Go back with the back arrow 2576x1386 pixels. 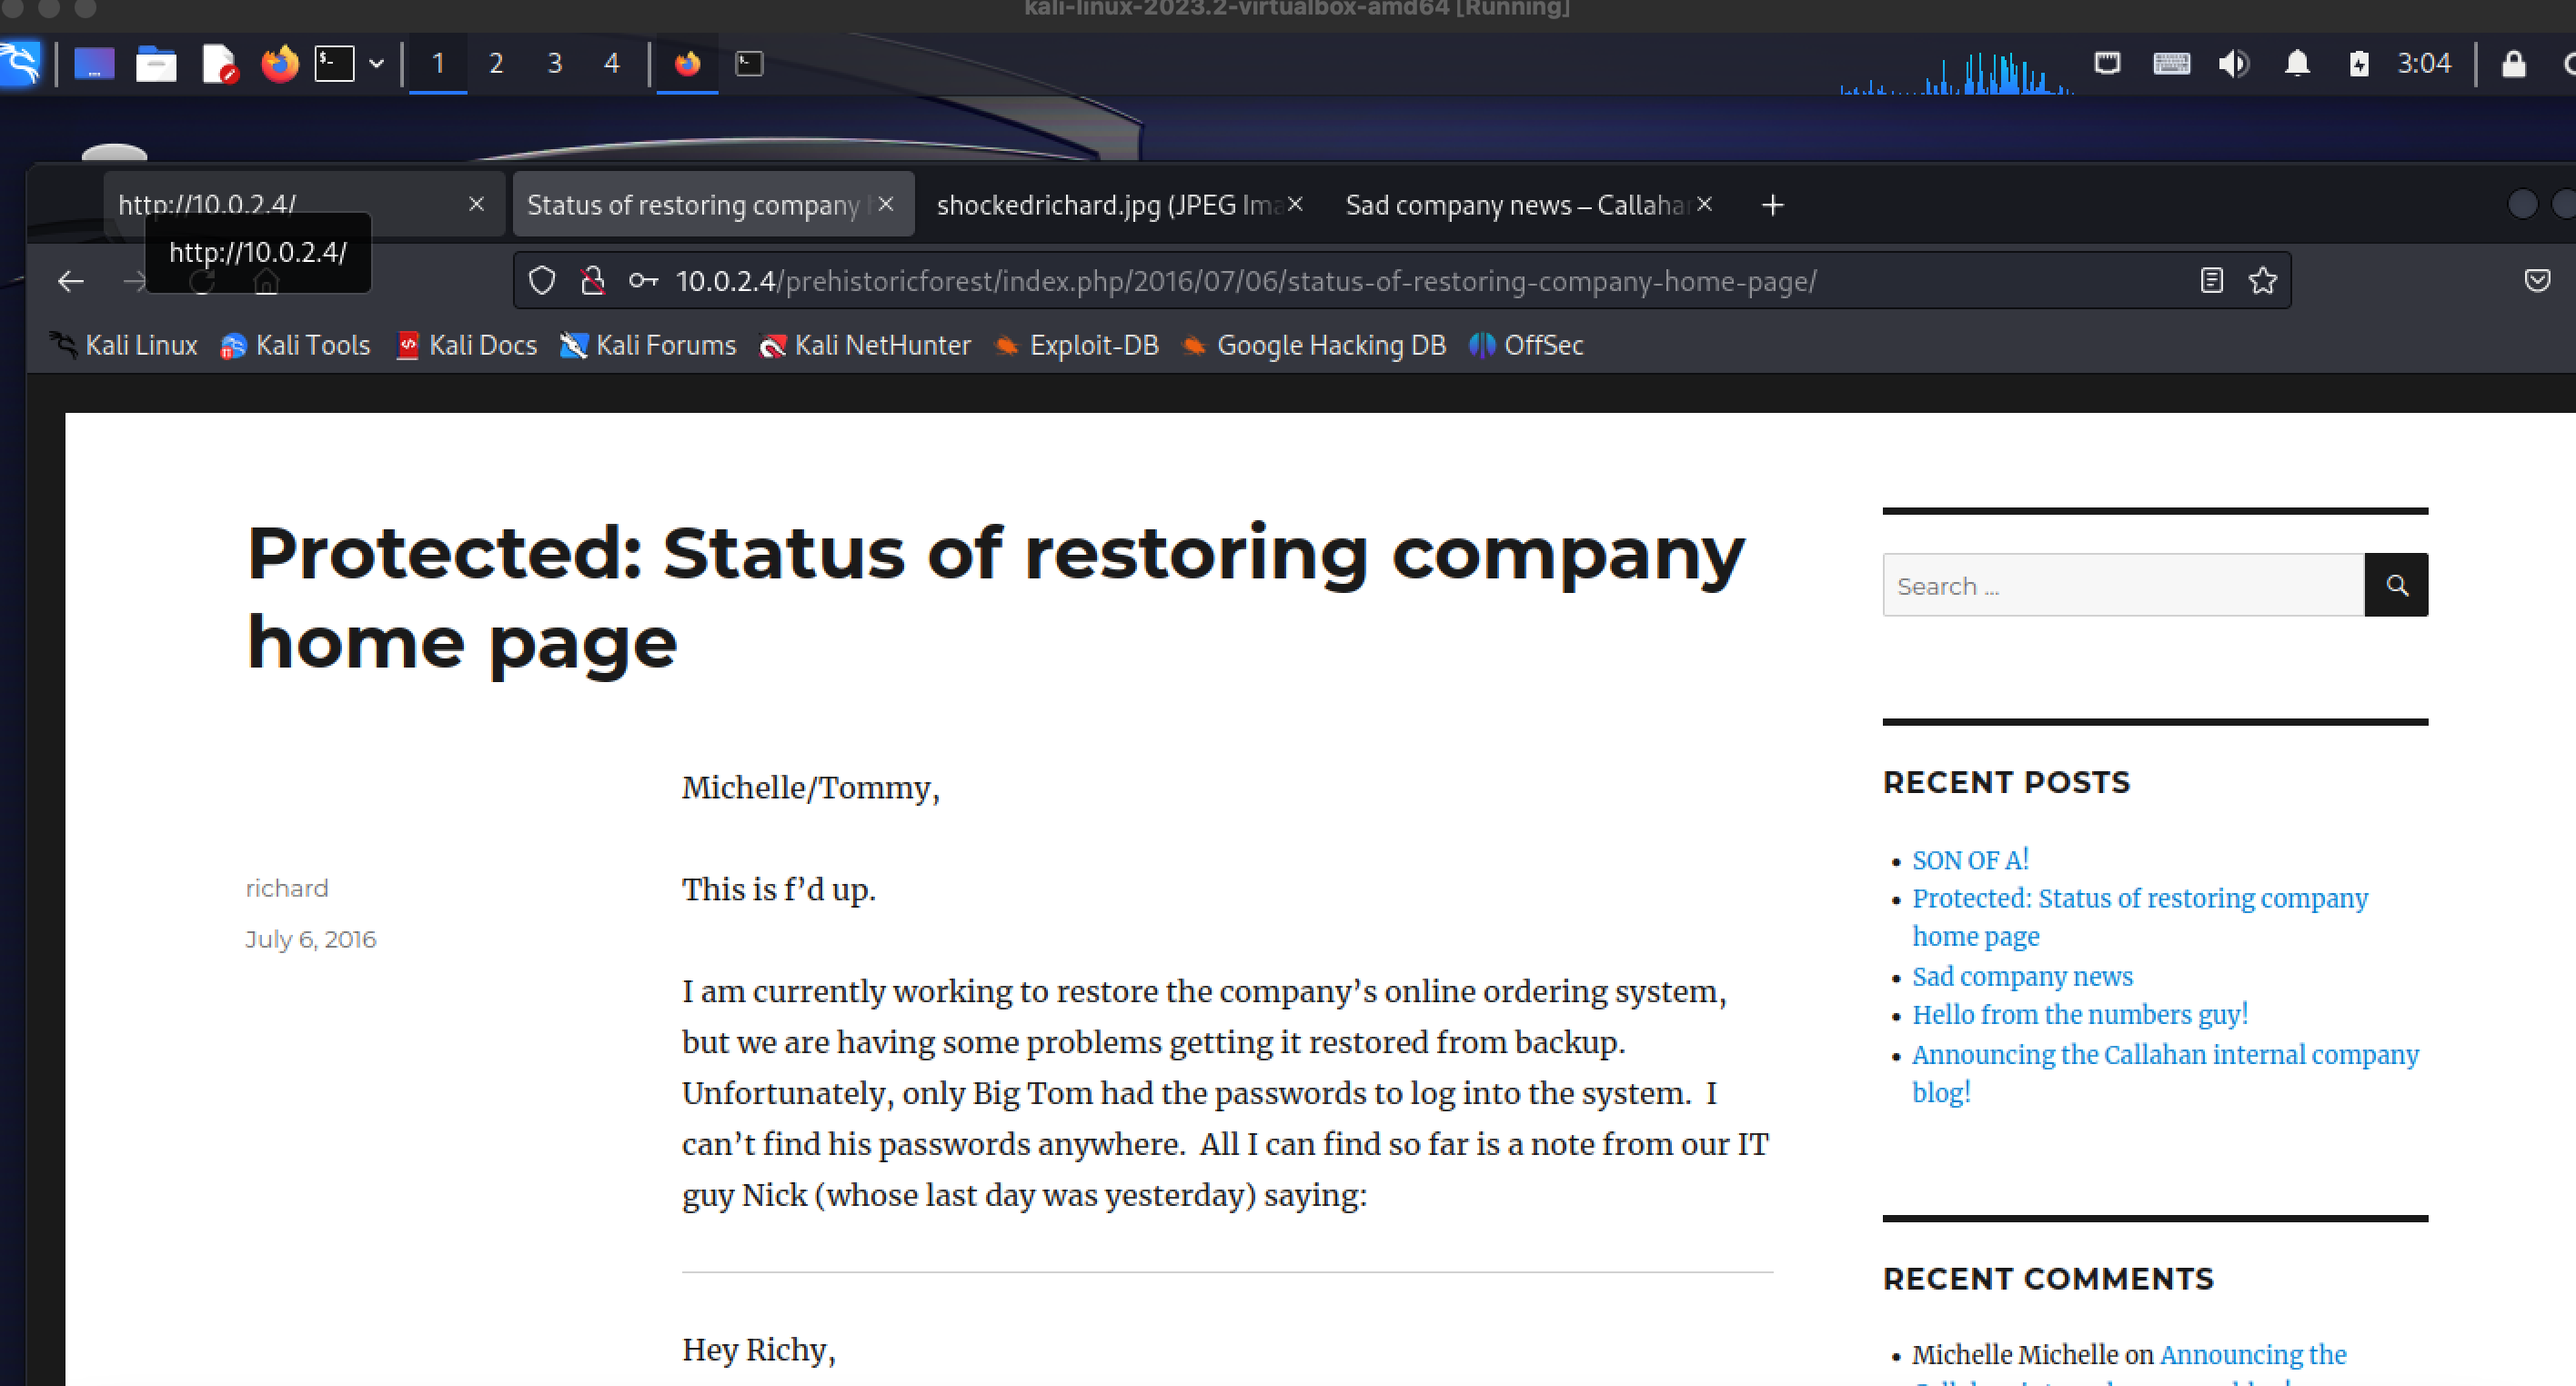pyautogui.click(x=71, y=282)
